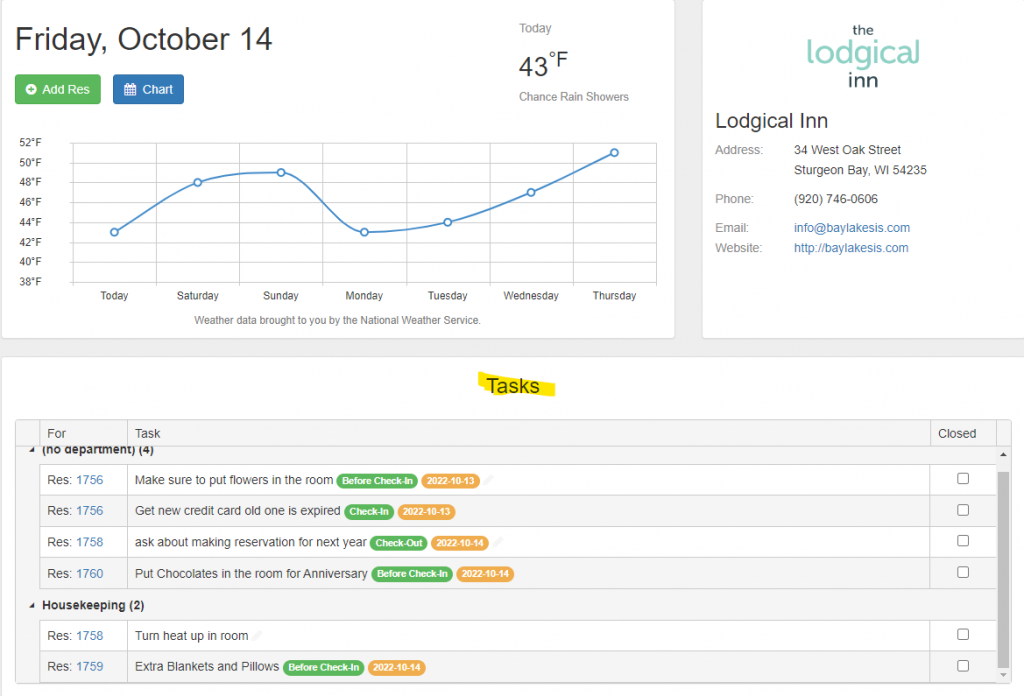Select Sunday's data point on the weather chart

280,173
